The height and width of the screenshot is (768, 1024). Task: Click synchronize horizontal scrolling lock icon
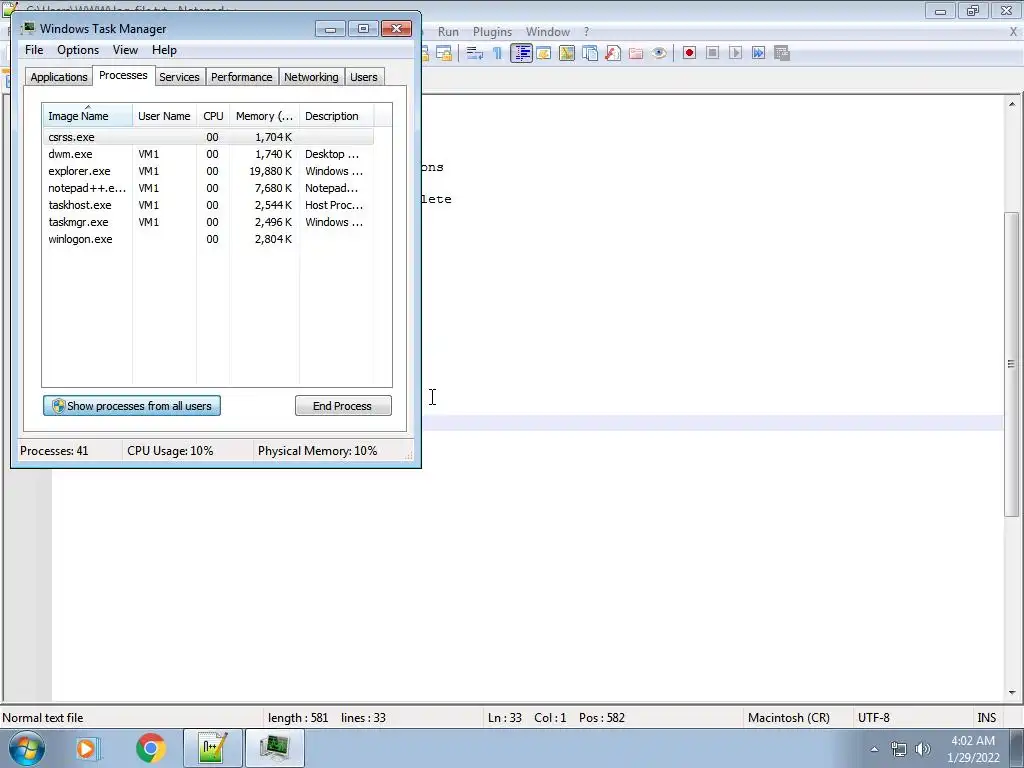[444, 53]
